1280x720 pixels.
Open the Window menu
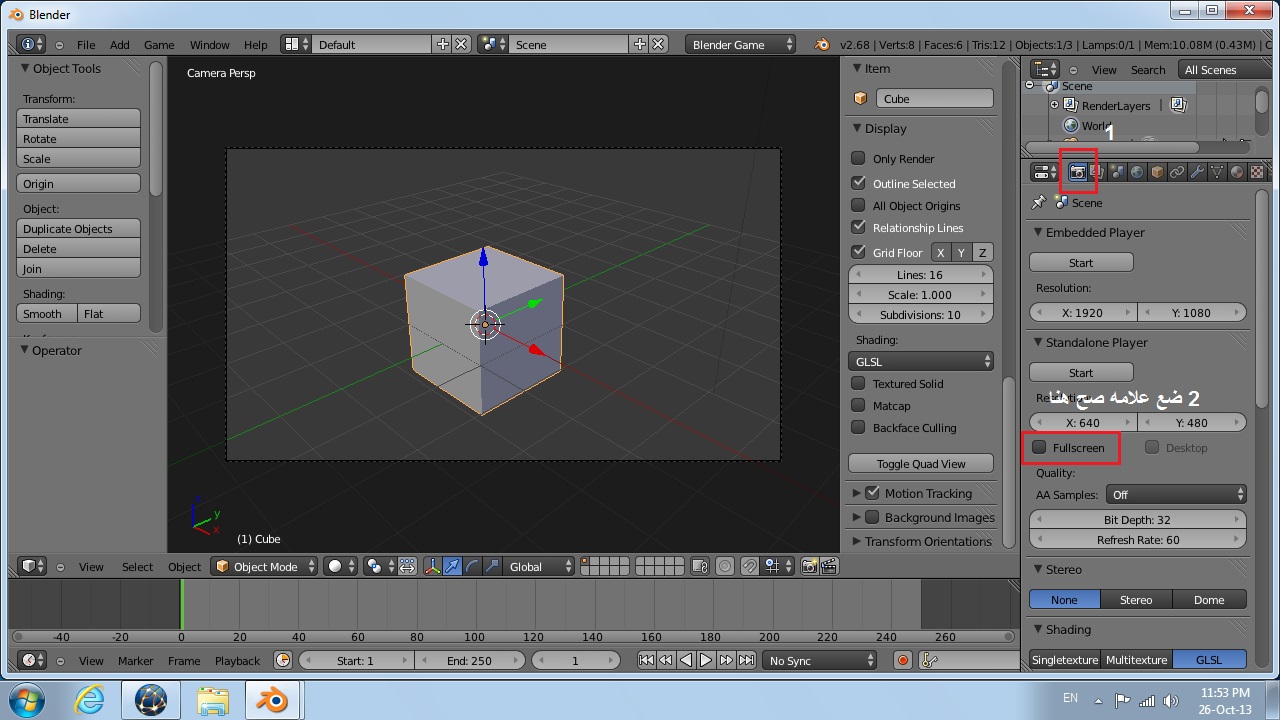[x=209, y=44]
